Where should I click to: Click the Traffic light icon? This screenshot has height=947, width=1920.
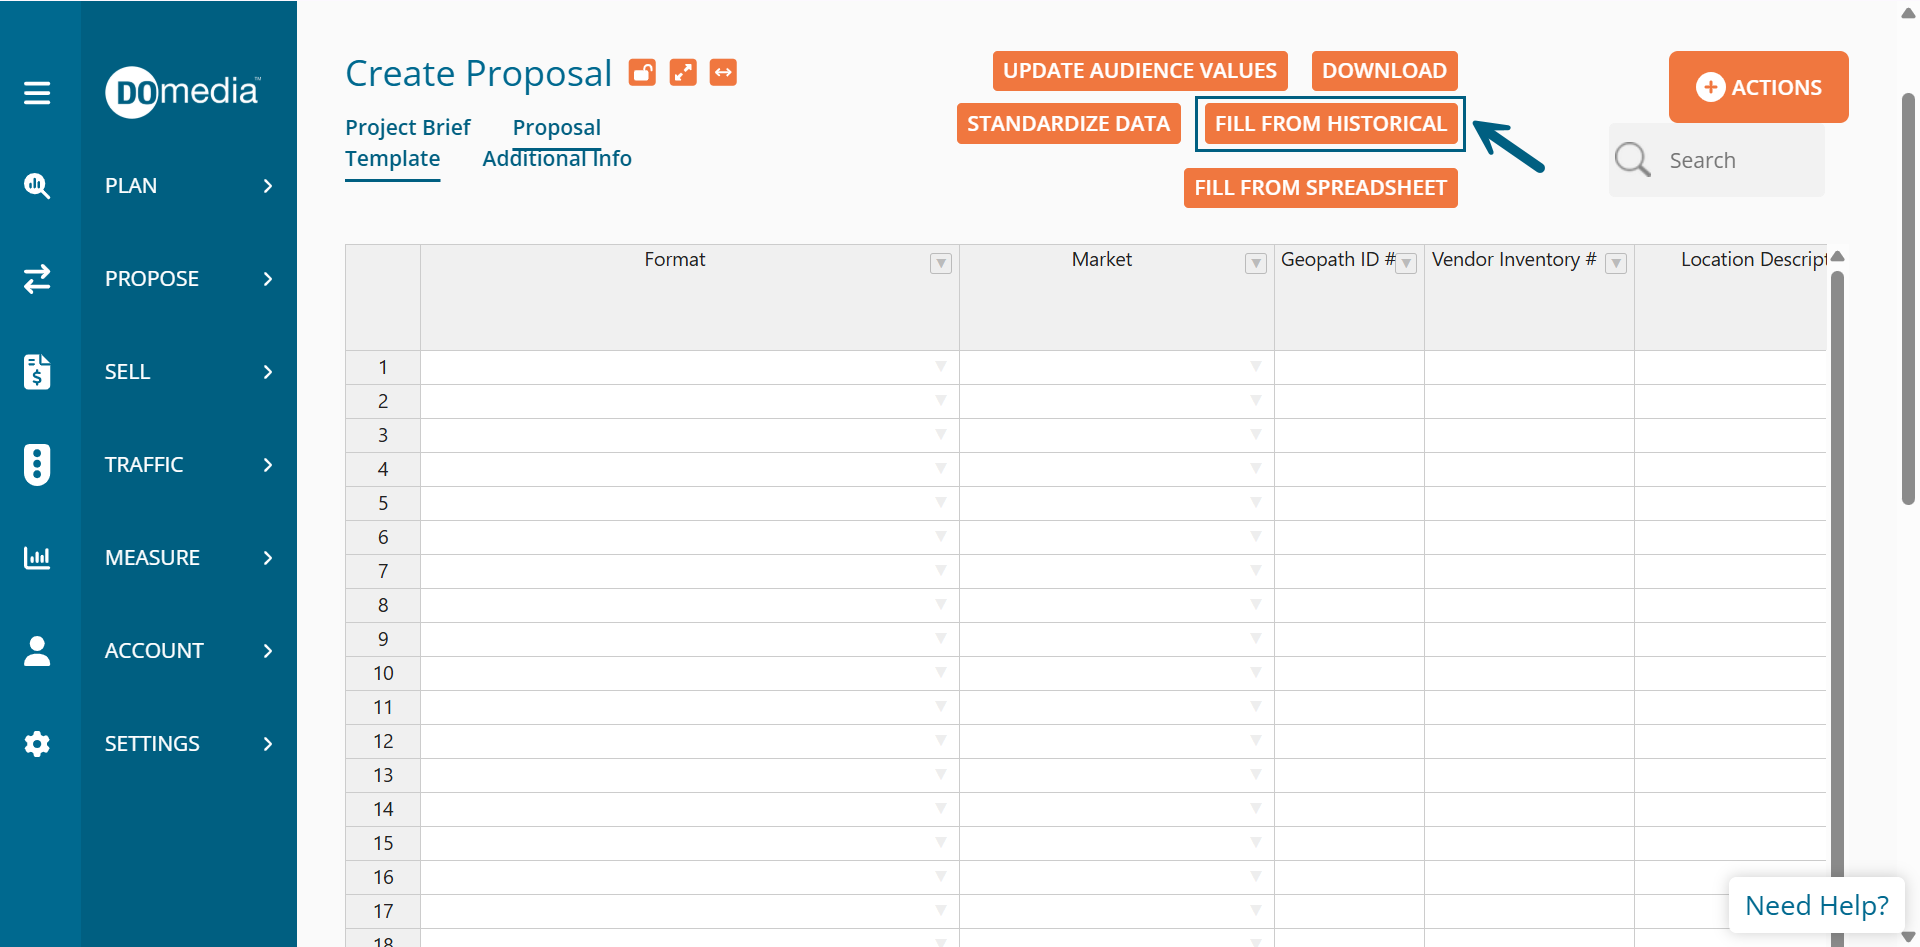pyautogui.click(x=37, y=465)
